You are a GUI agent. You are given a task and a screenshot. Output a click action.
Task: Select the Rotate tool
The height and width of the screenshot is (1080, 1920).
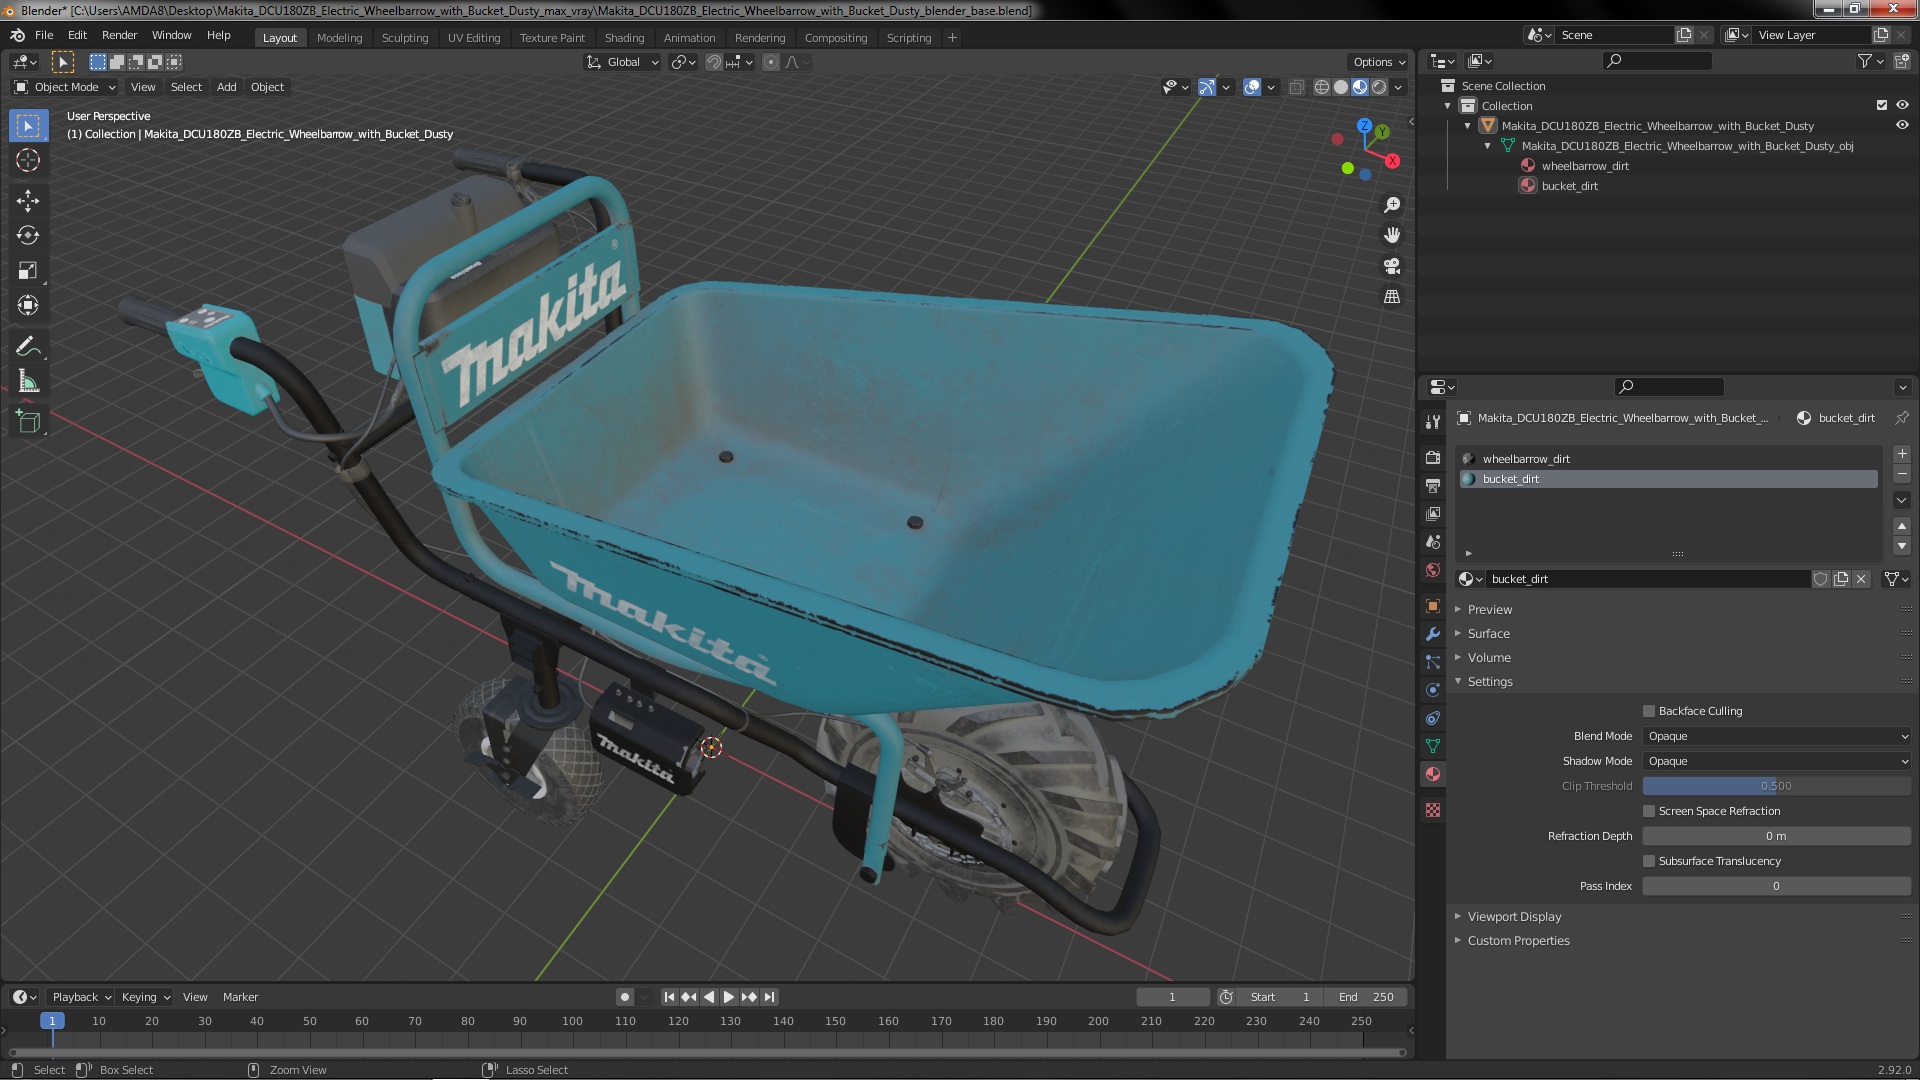(28, 236)
